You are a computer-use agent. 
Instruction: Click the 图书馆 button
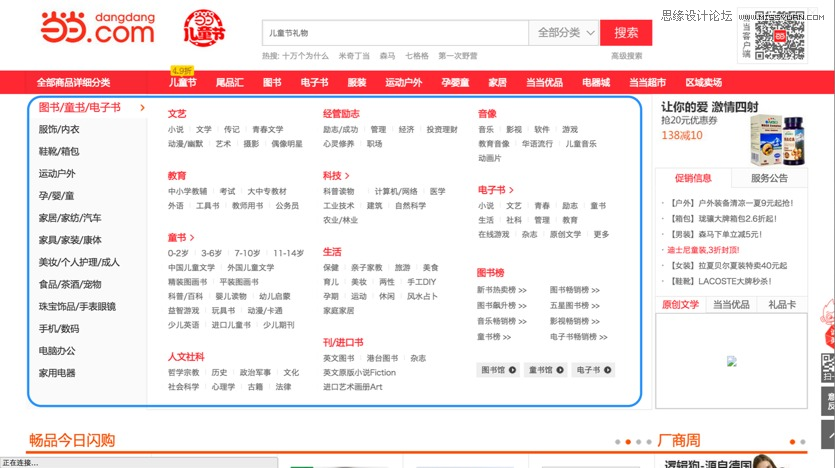click(x=498, y=370)
